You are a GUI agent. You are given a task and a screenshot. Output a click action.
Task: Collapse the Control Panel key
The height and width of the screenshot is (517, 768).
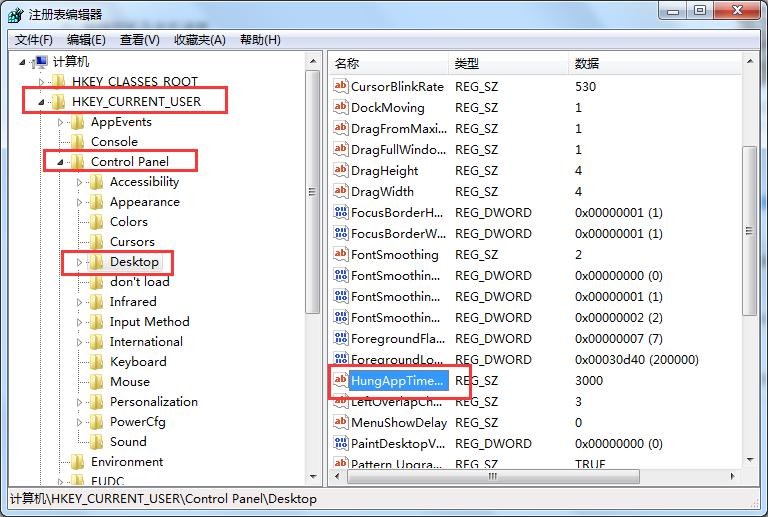(60, 162)
